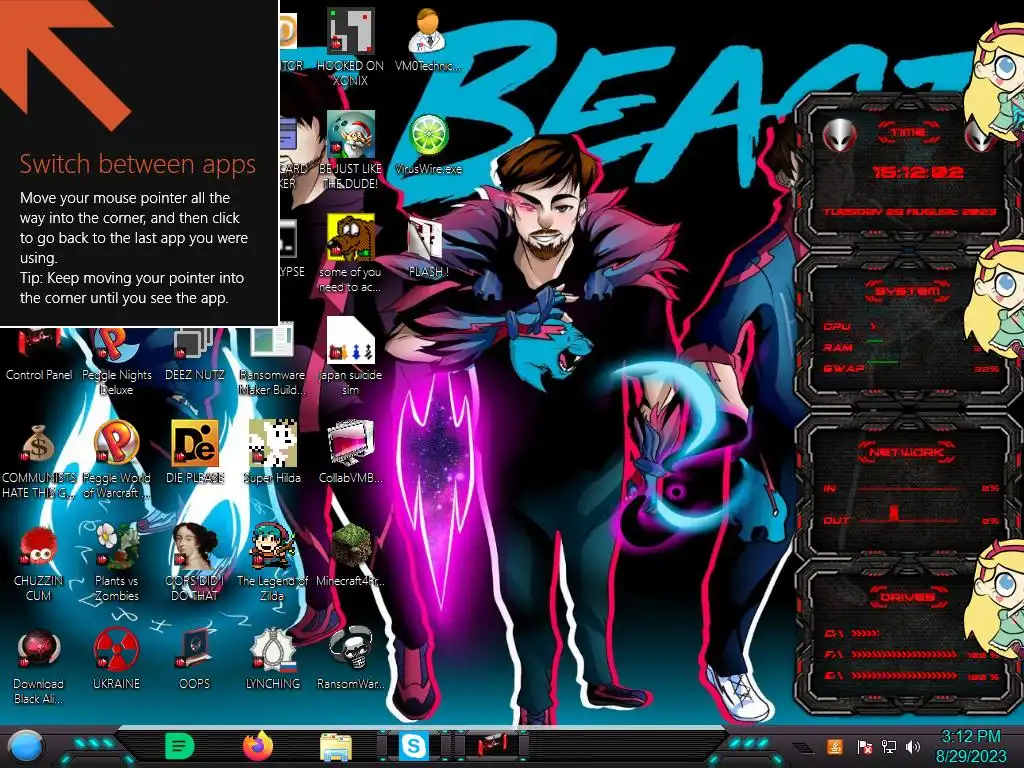
Task: Select the money bag COMMUNISTS HATE THIS icon
Action: (x=39, y=460)
